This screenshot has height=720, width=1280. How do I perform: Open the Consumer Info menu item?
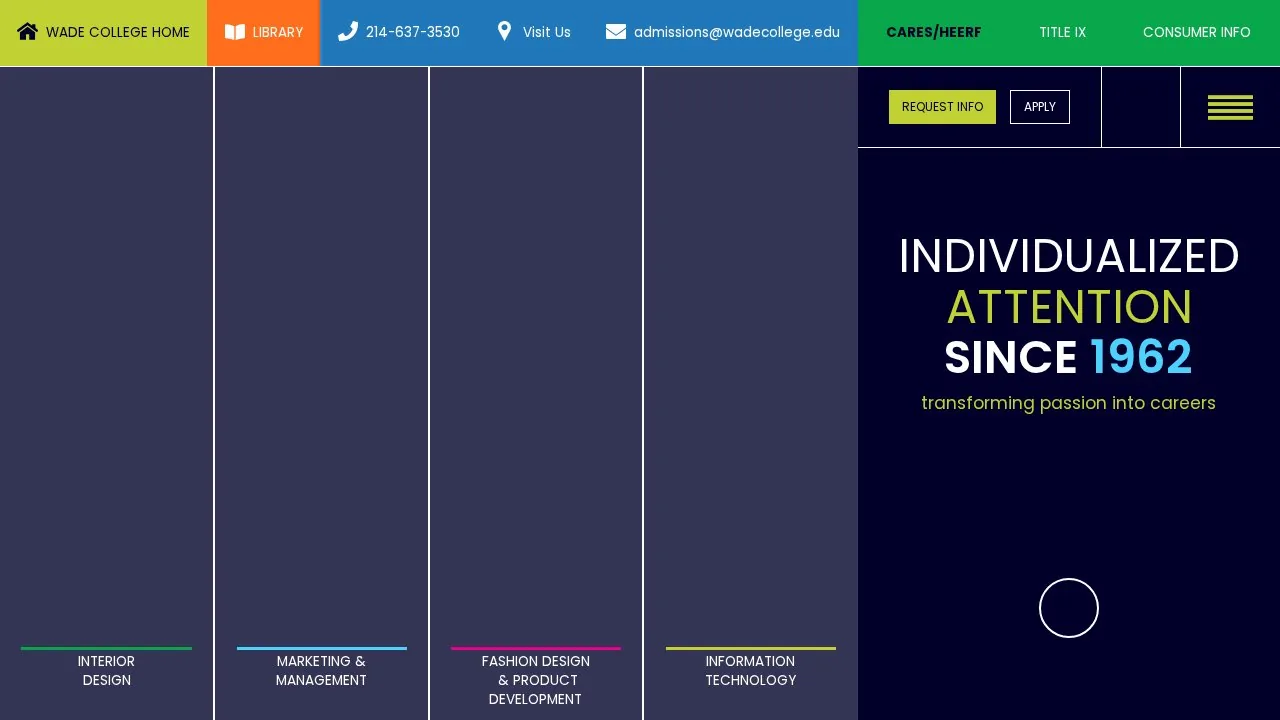coord(1197,33)
